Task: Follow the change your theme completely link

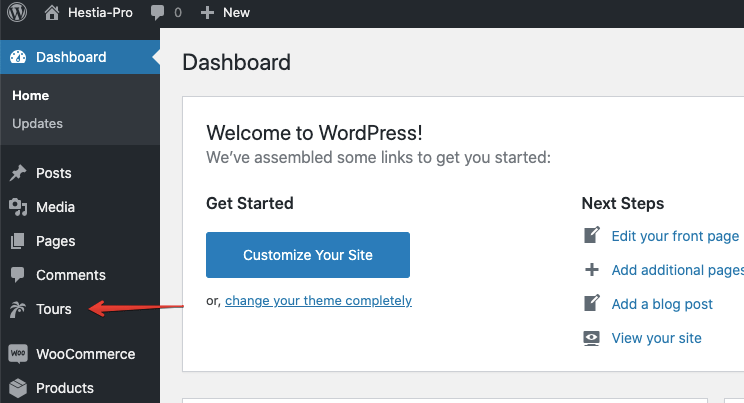Action: (x=318, y=300)
